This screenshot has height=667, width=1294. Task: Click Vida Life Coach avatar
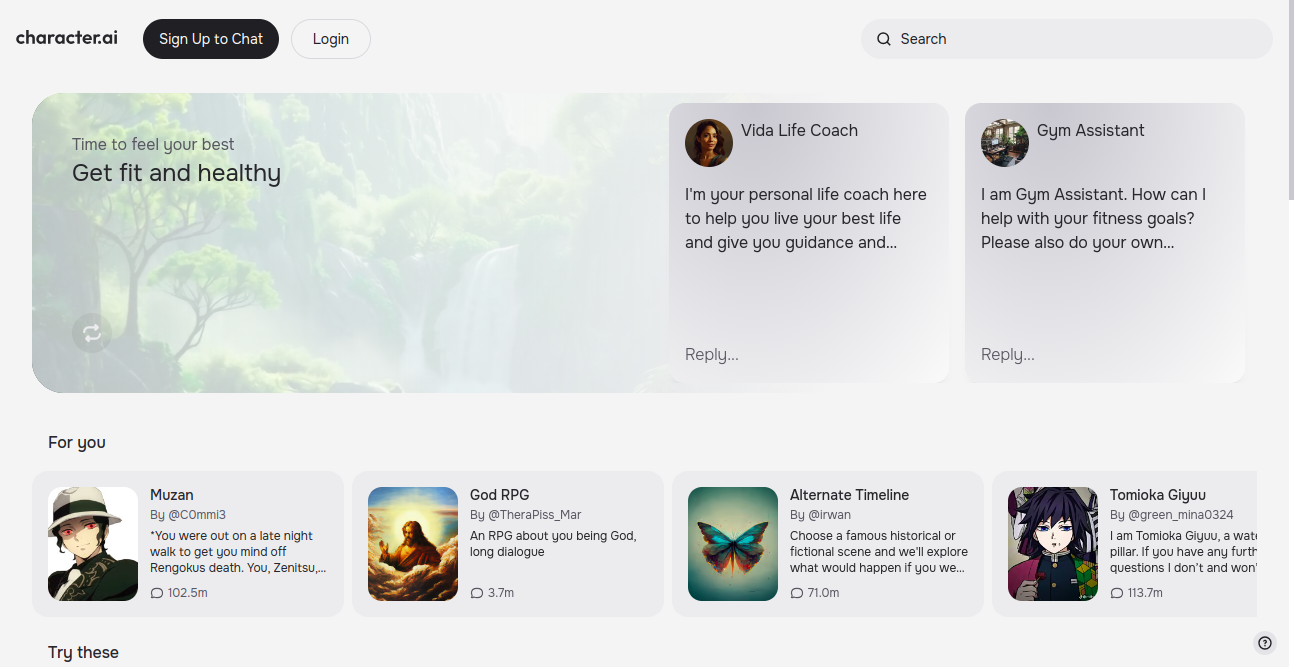tap(709, 143)
